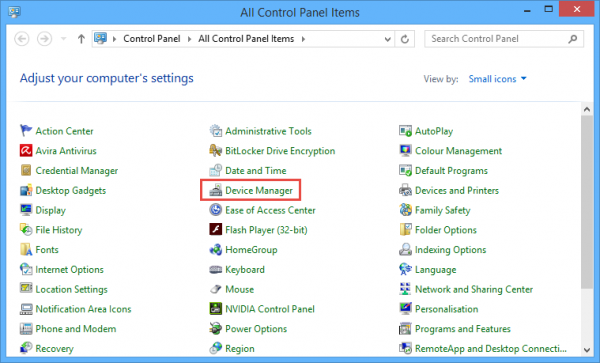Click the Avira Antivirus icon
This screenshot has height=363, width=600.
click(x=26, y=151)
